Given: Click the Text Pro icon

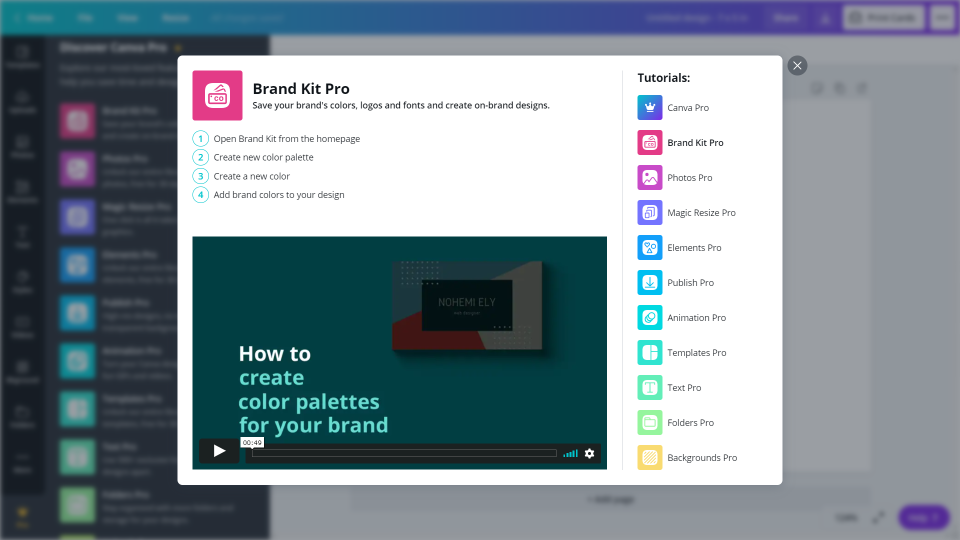Looking at the screenshot, I should coord(650,388).
